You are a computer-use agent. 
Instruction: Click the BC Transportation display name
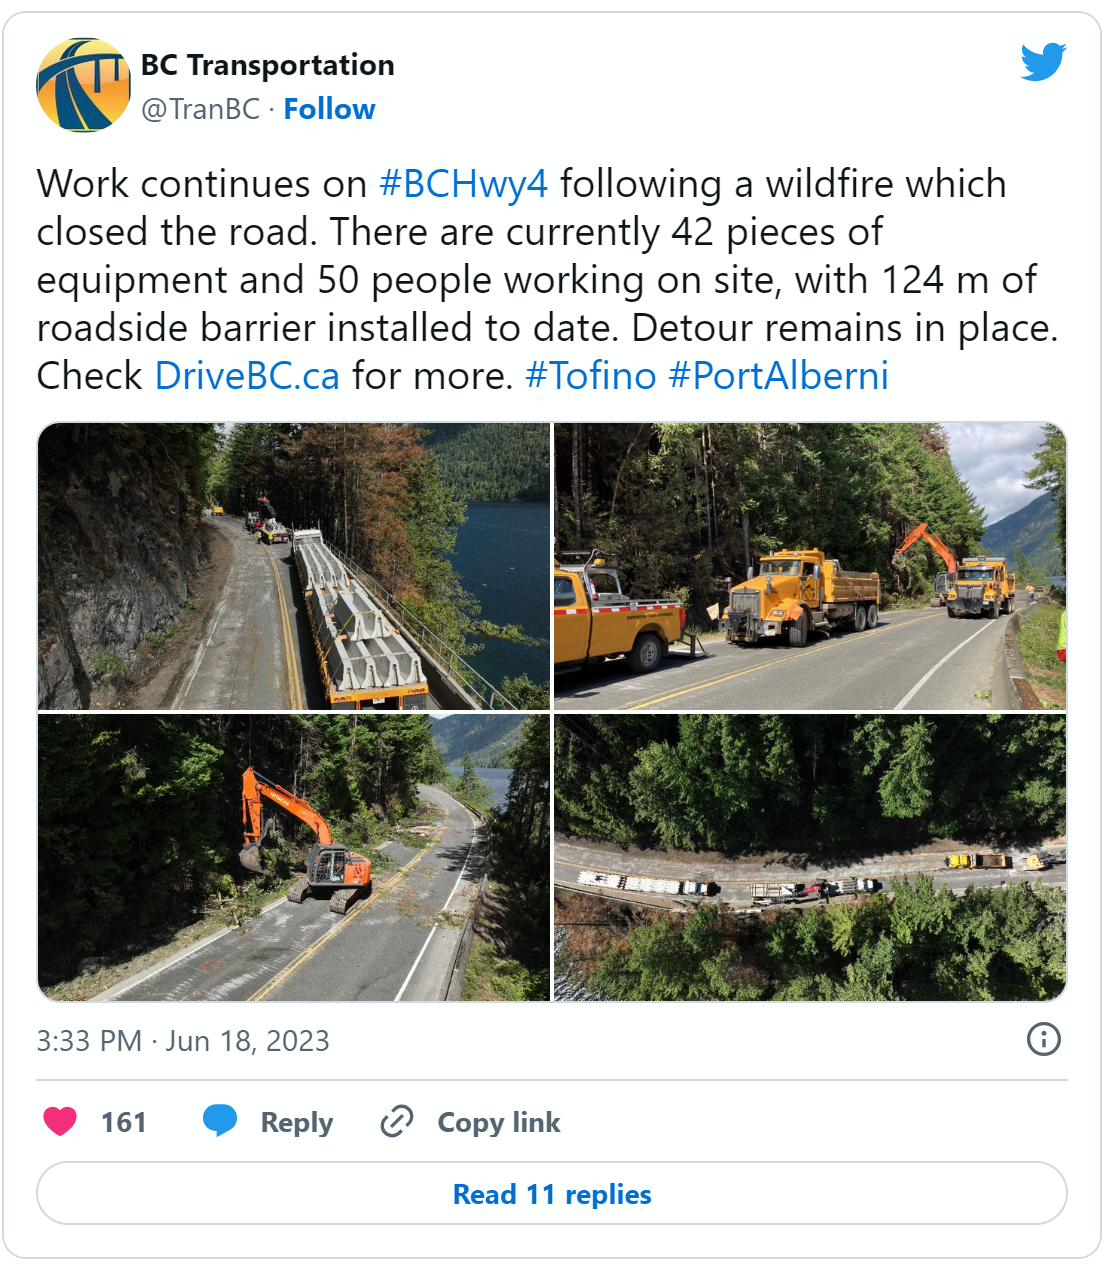(268, 65)
